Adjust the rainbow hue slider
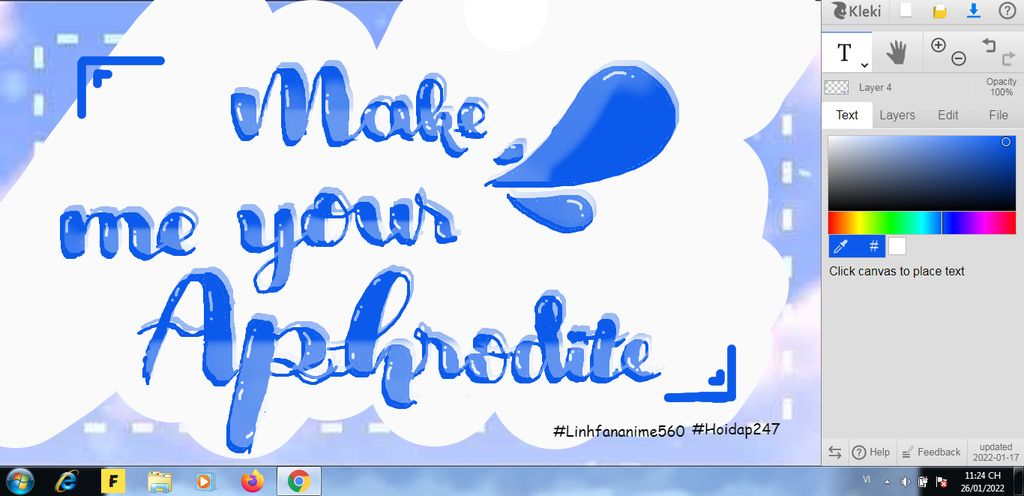Screen dimensions: 1024x496 click(x=921, y=223)
